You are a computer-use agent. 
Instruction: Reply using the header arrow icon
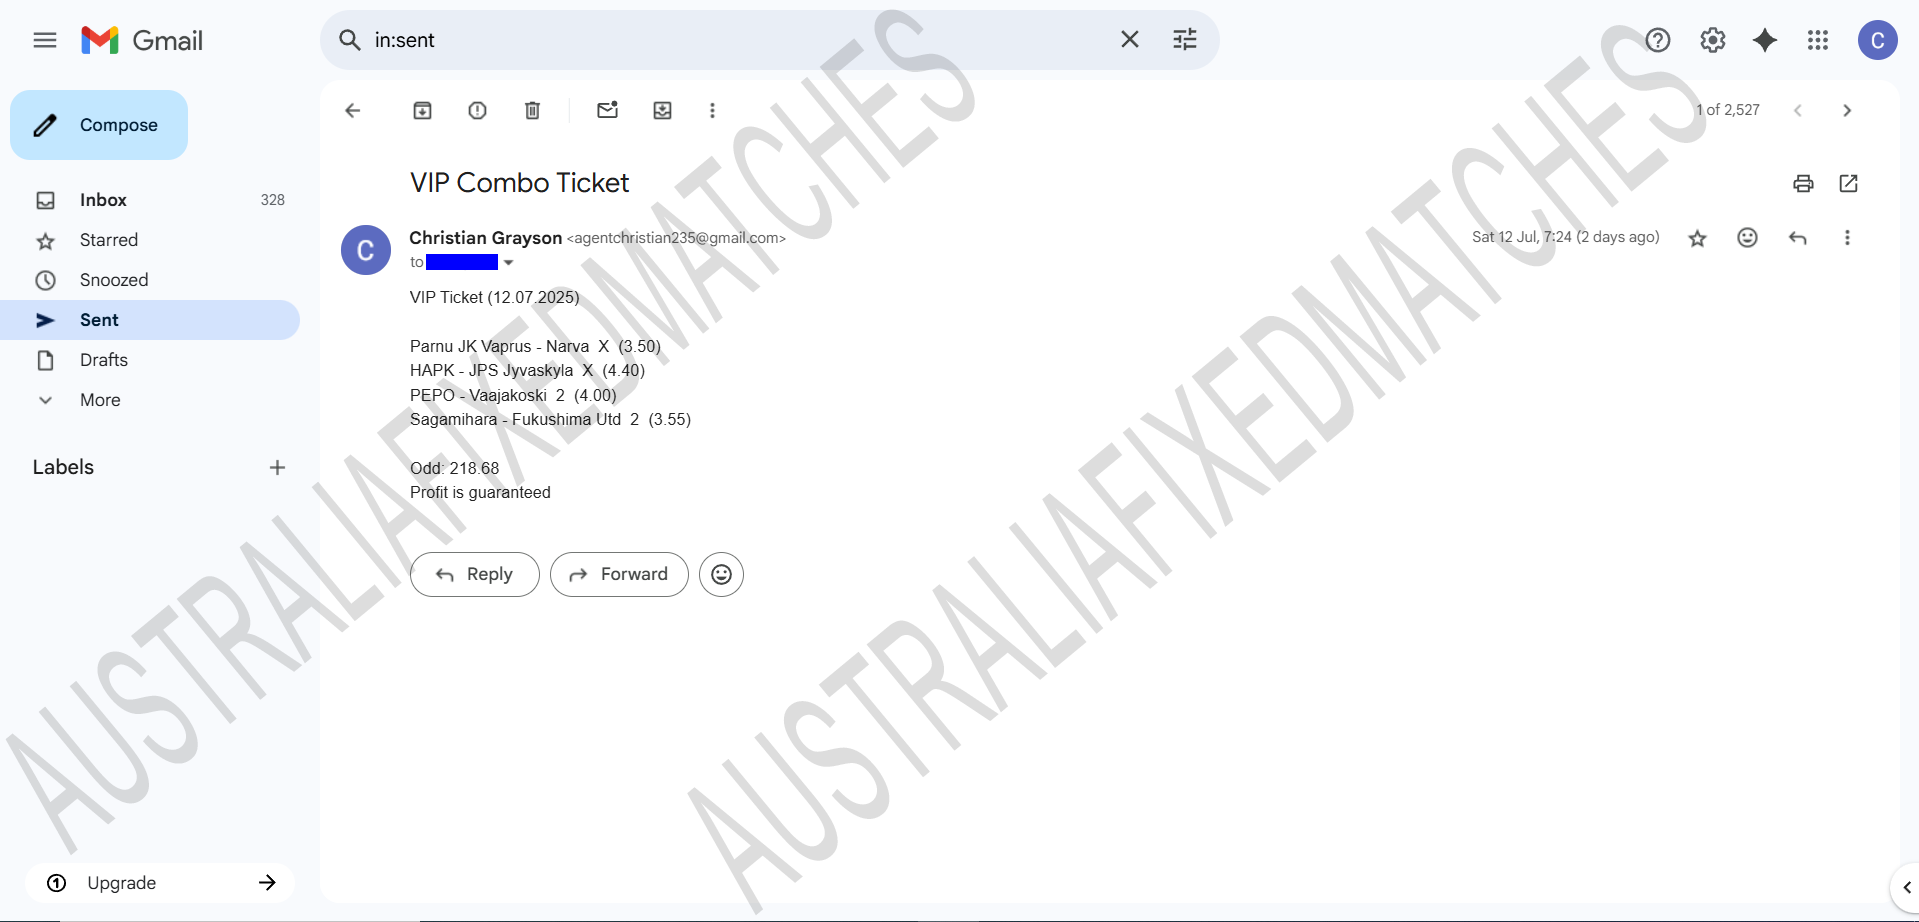coord(1798,238)
